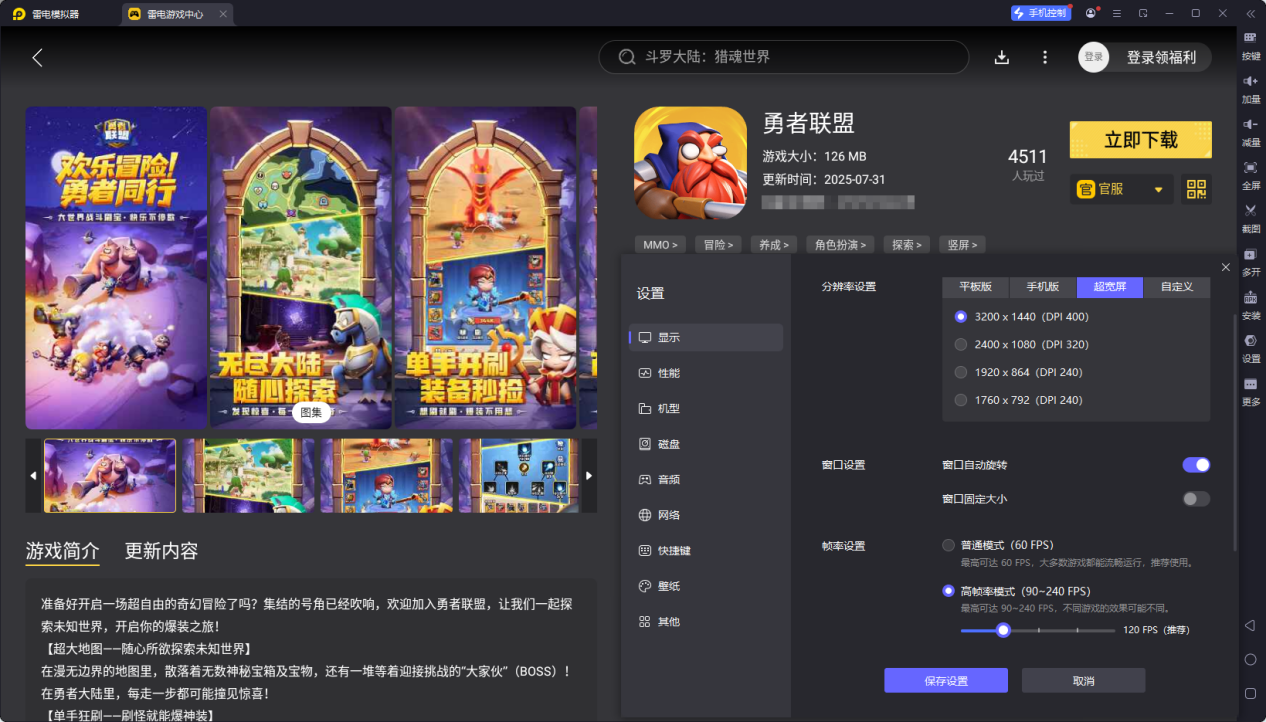
Task: Click the 加量 volume up icon
Action: [1250, 87]
